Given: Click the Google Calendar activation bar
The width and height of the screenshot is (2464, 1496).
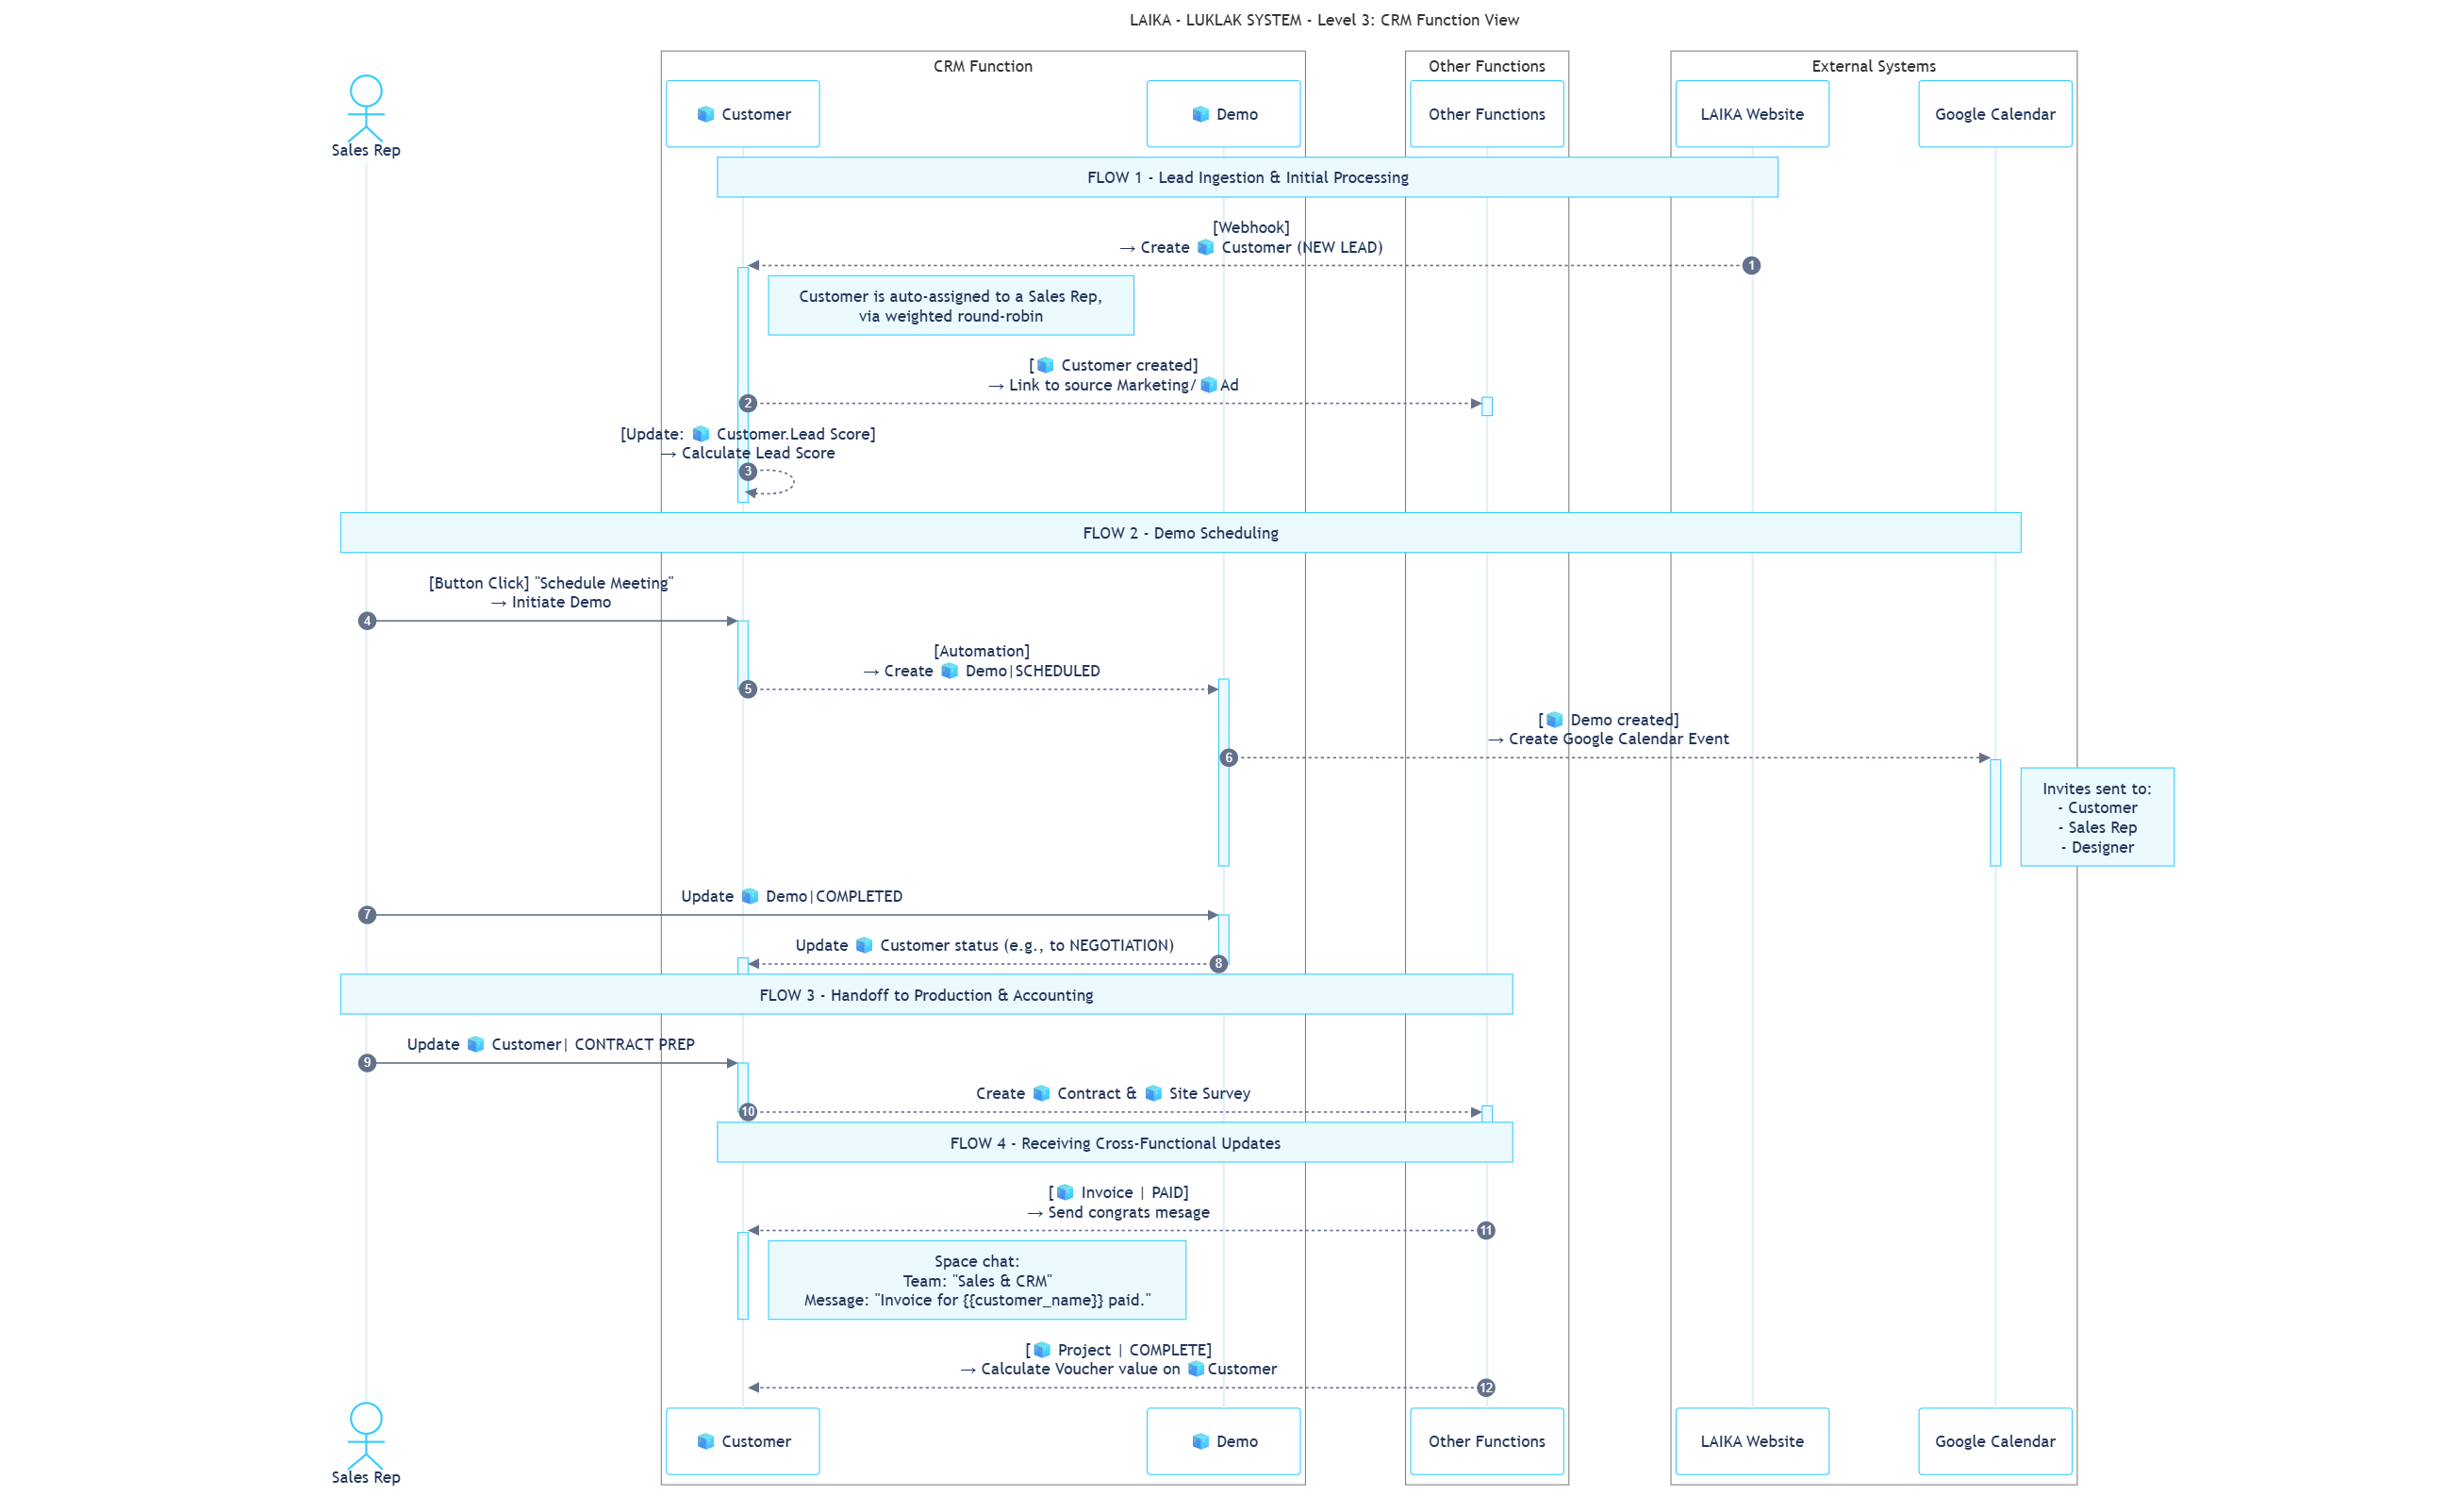Looking at the screenshot, I should 1995,813.
